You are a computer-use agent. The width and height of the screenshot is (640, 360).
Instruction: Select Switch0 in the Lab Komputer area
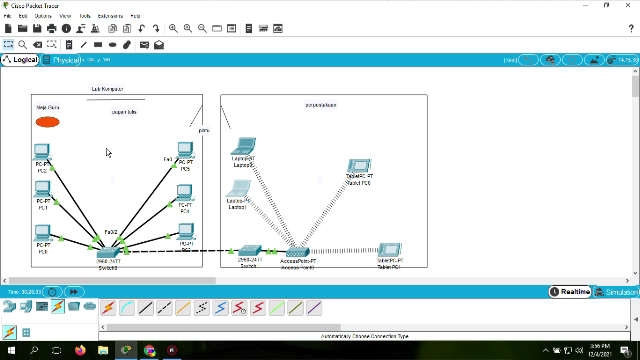click(108, 253)
